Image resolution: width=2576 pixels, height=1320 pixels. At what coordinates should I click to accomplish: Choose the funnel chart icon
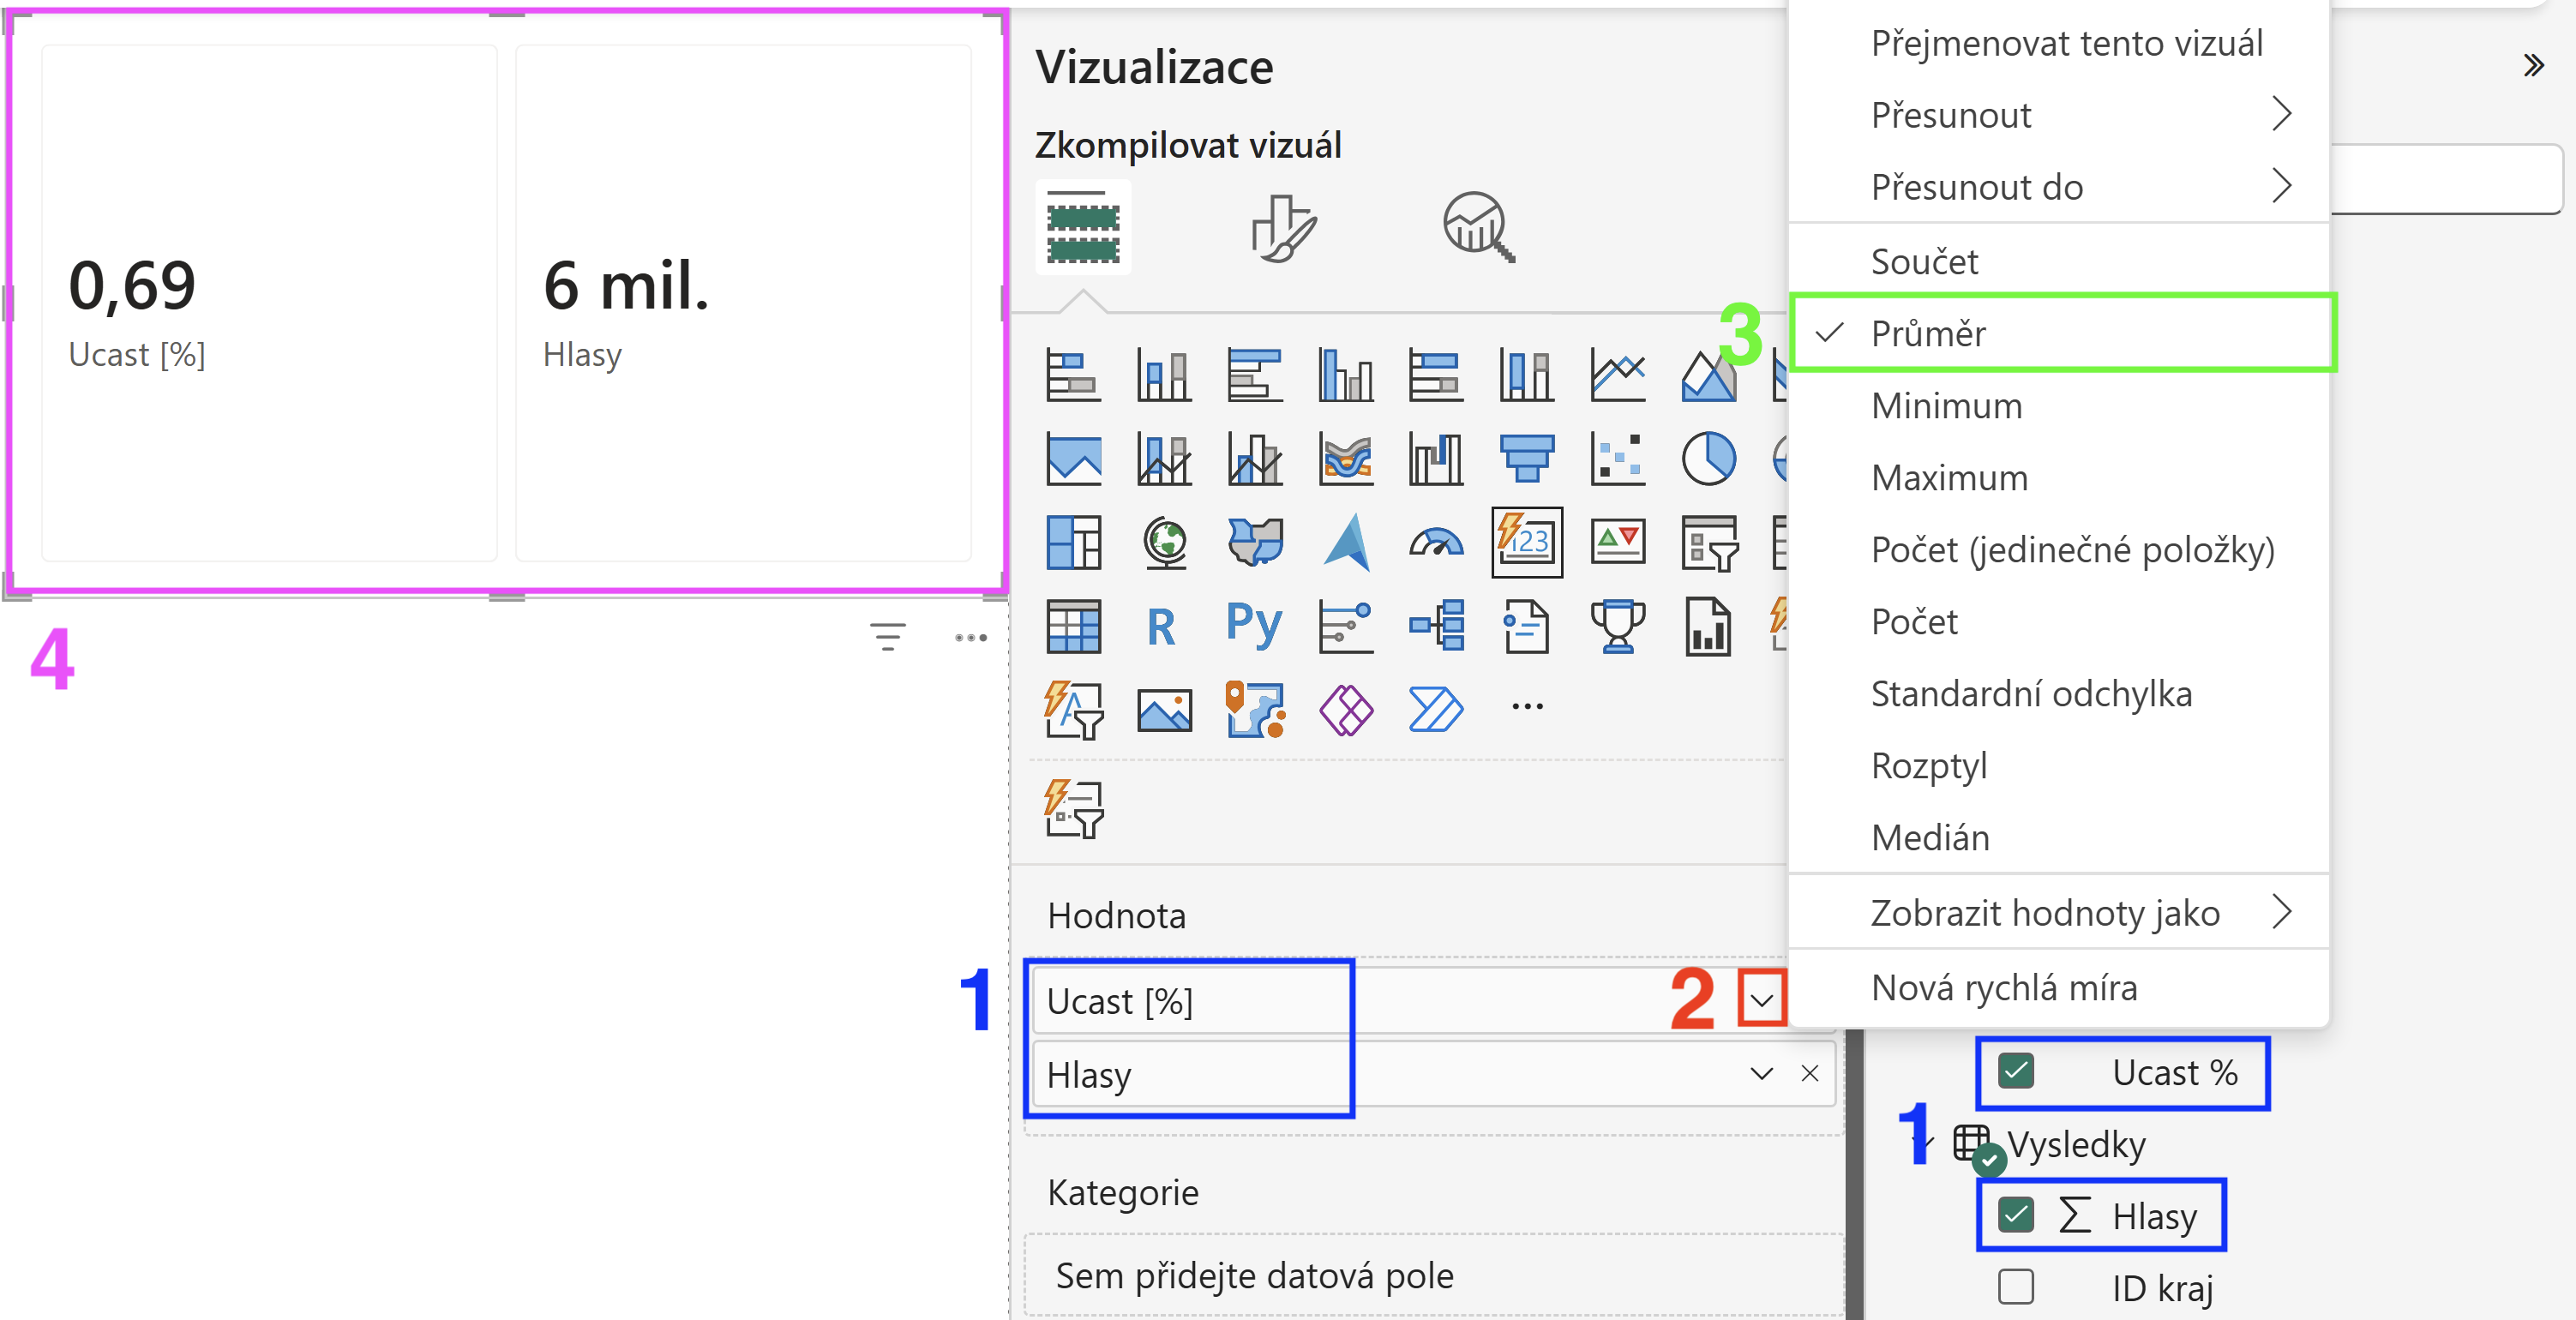1527,459
